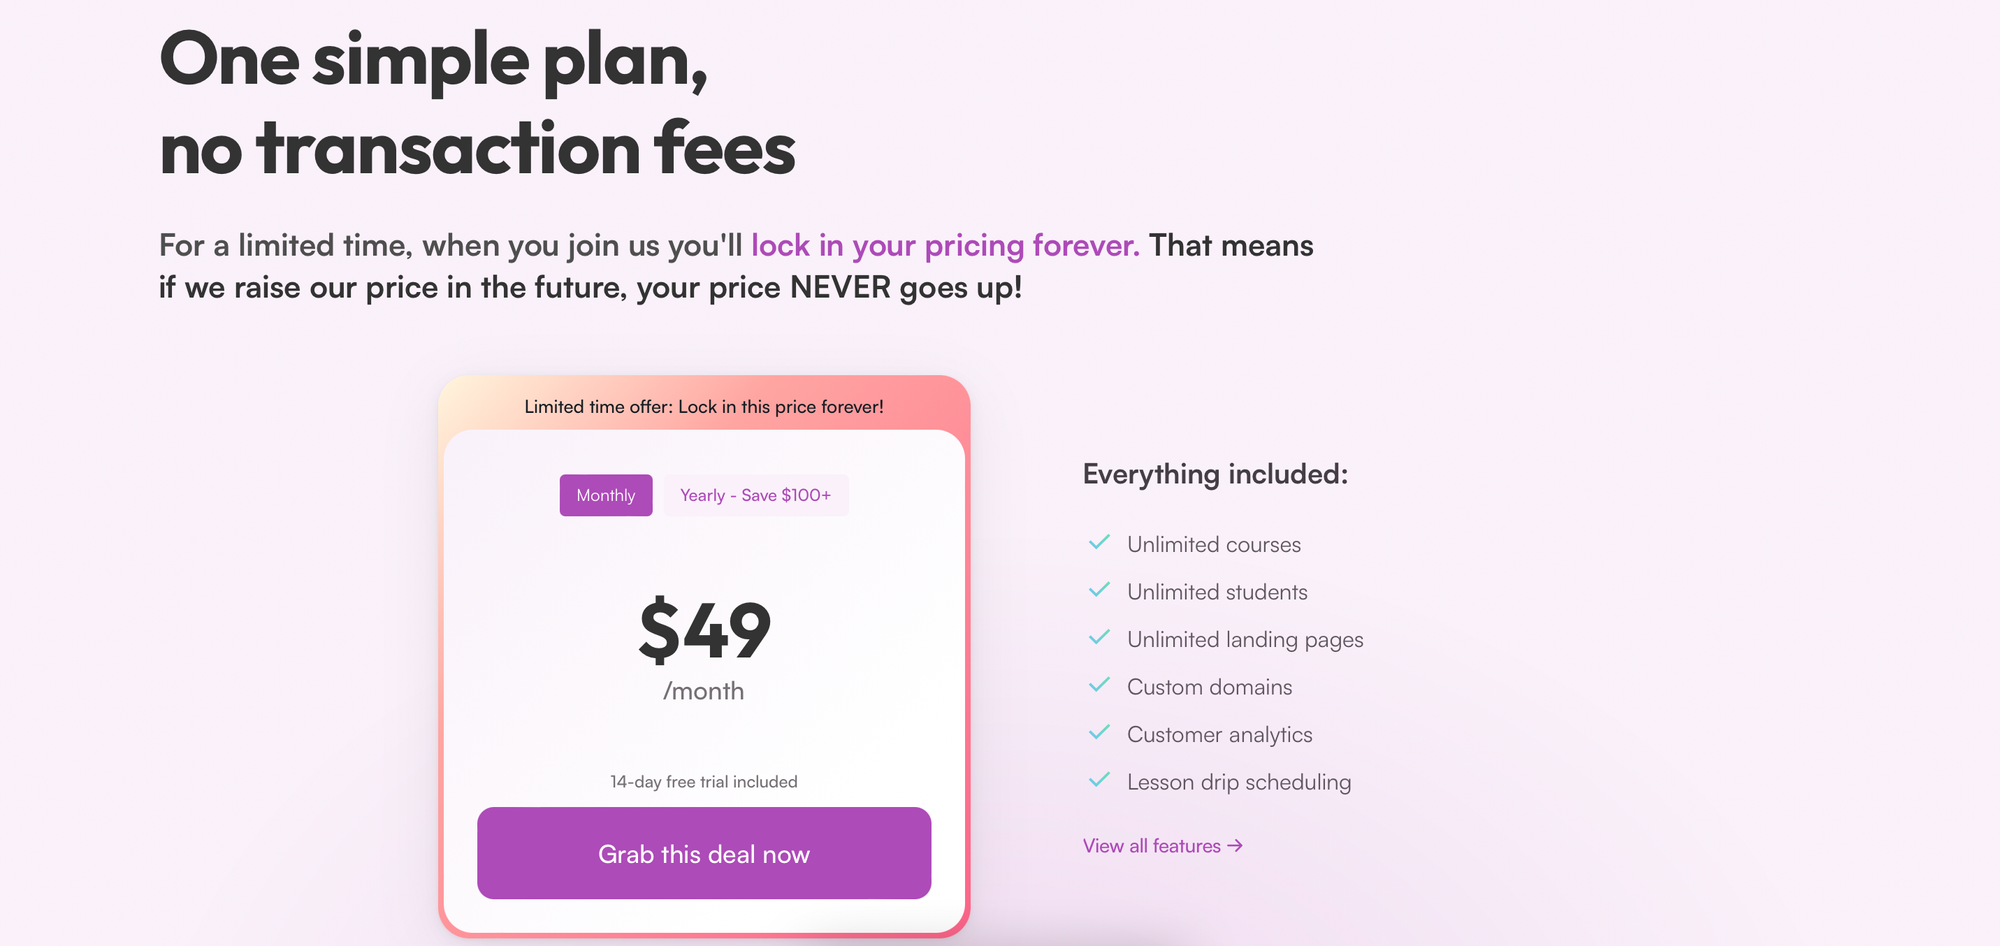Click the $49 price display

point(704,628)
